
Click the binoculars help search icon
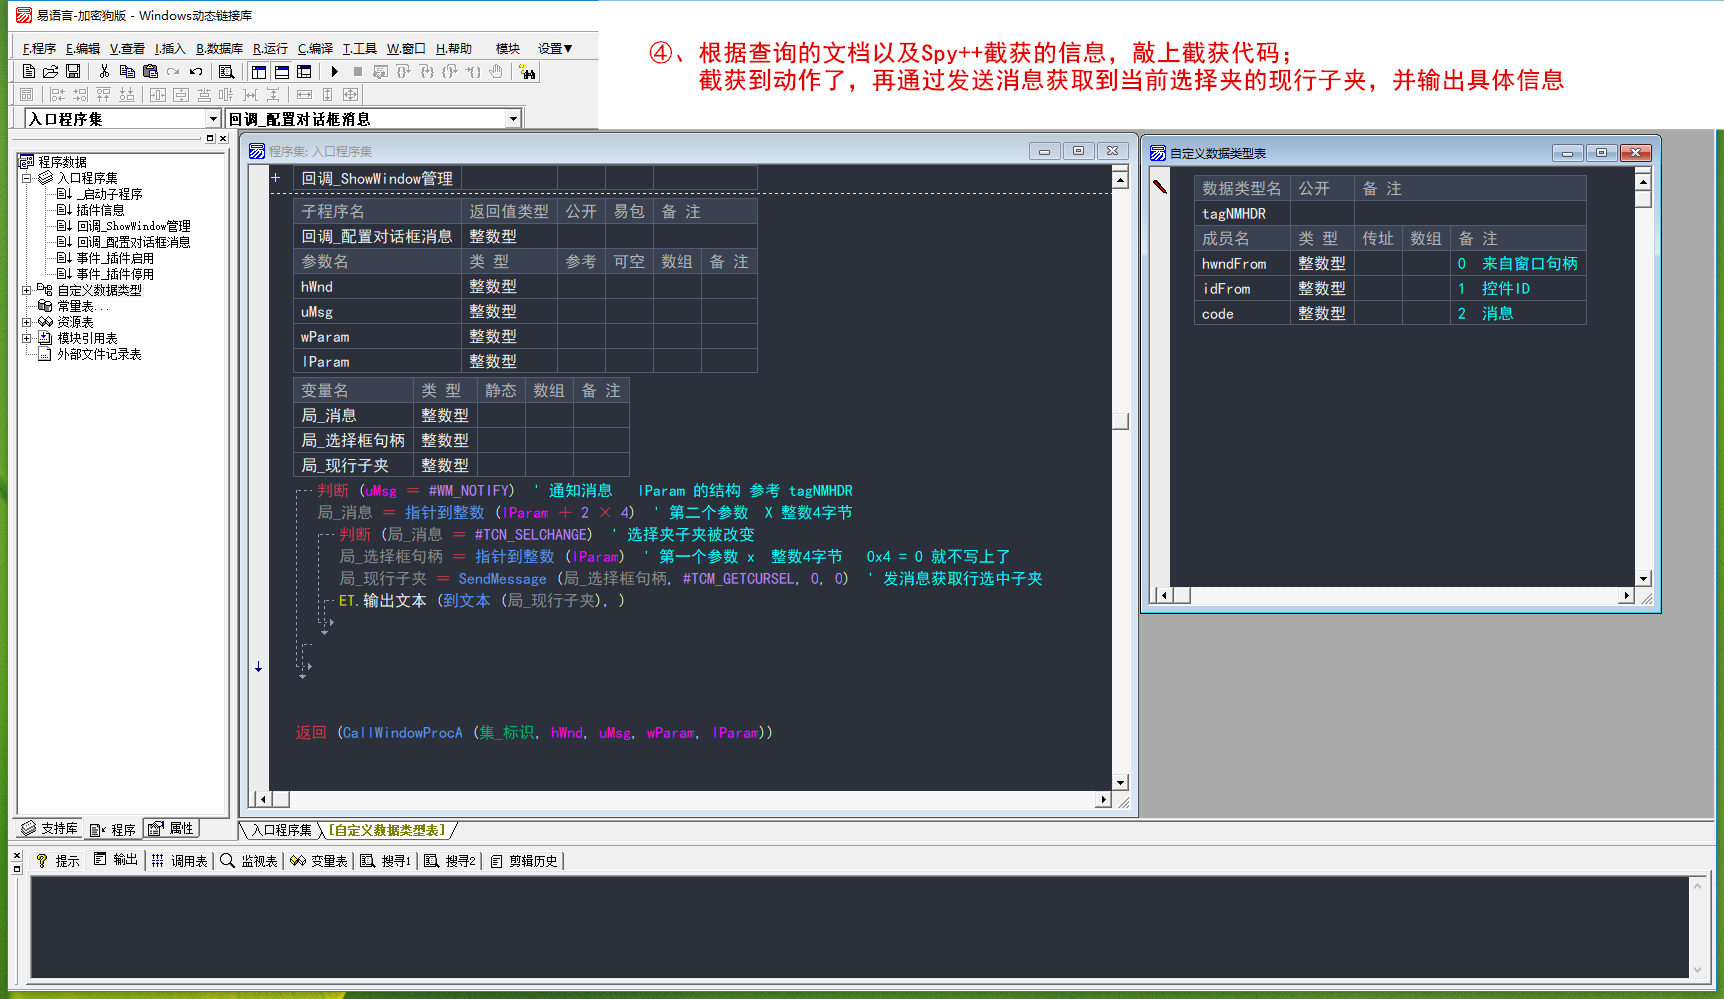pos(527,71)
